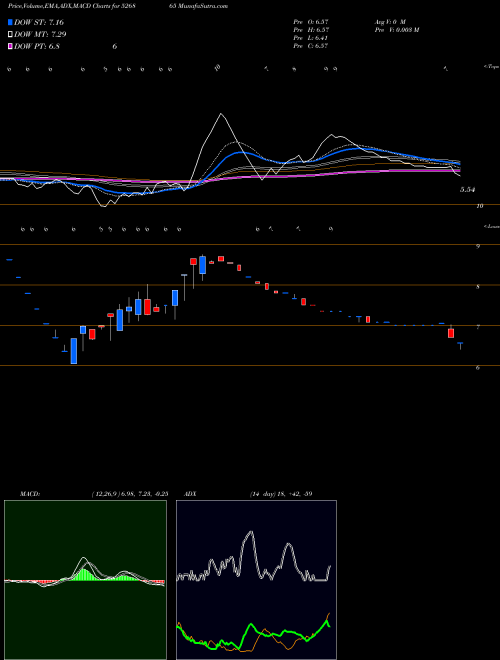
Task: Click the '<-Lows' marker label
Action: tap(491, 226)
